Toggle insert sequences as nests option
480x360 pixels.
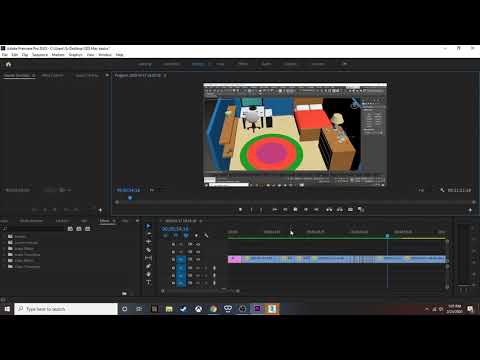[166, 236]
